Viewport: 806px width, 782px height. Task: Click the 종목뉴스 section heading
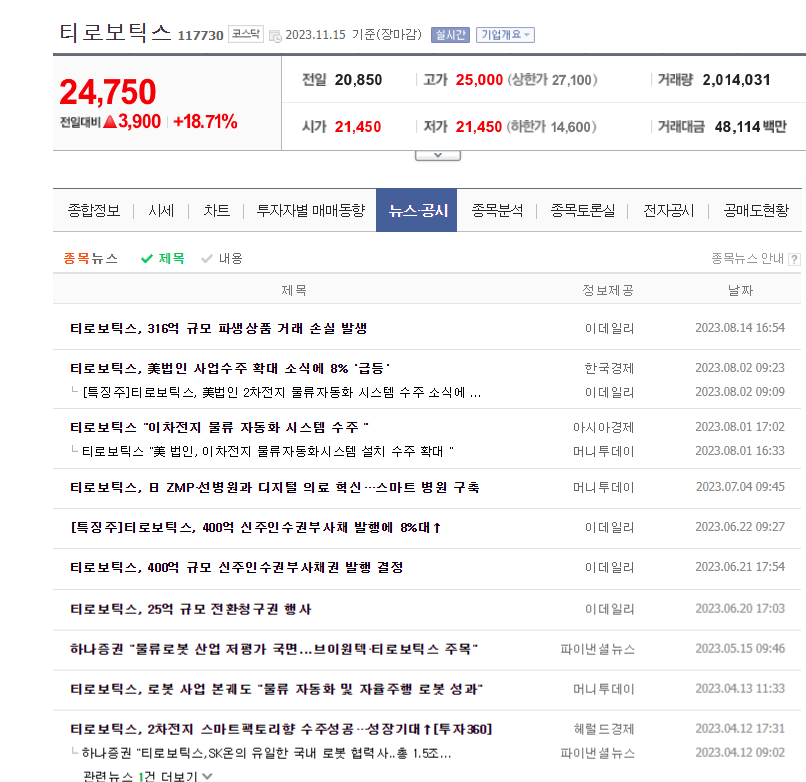(90, 258)
